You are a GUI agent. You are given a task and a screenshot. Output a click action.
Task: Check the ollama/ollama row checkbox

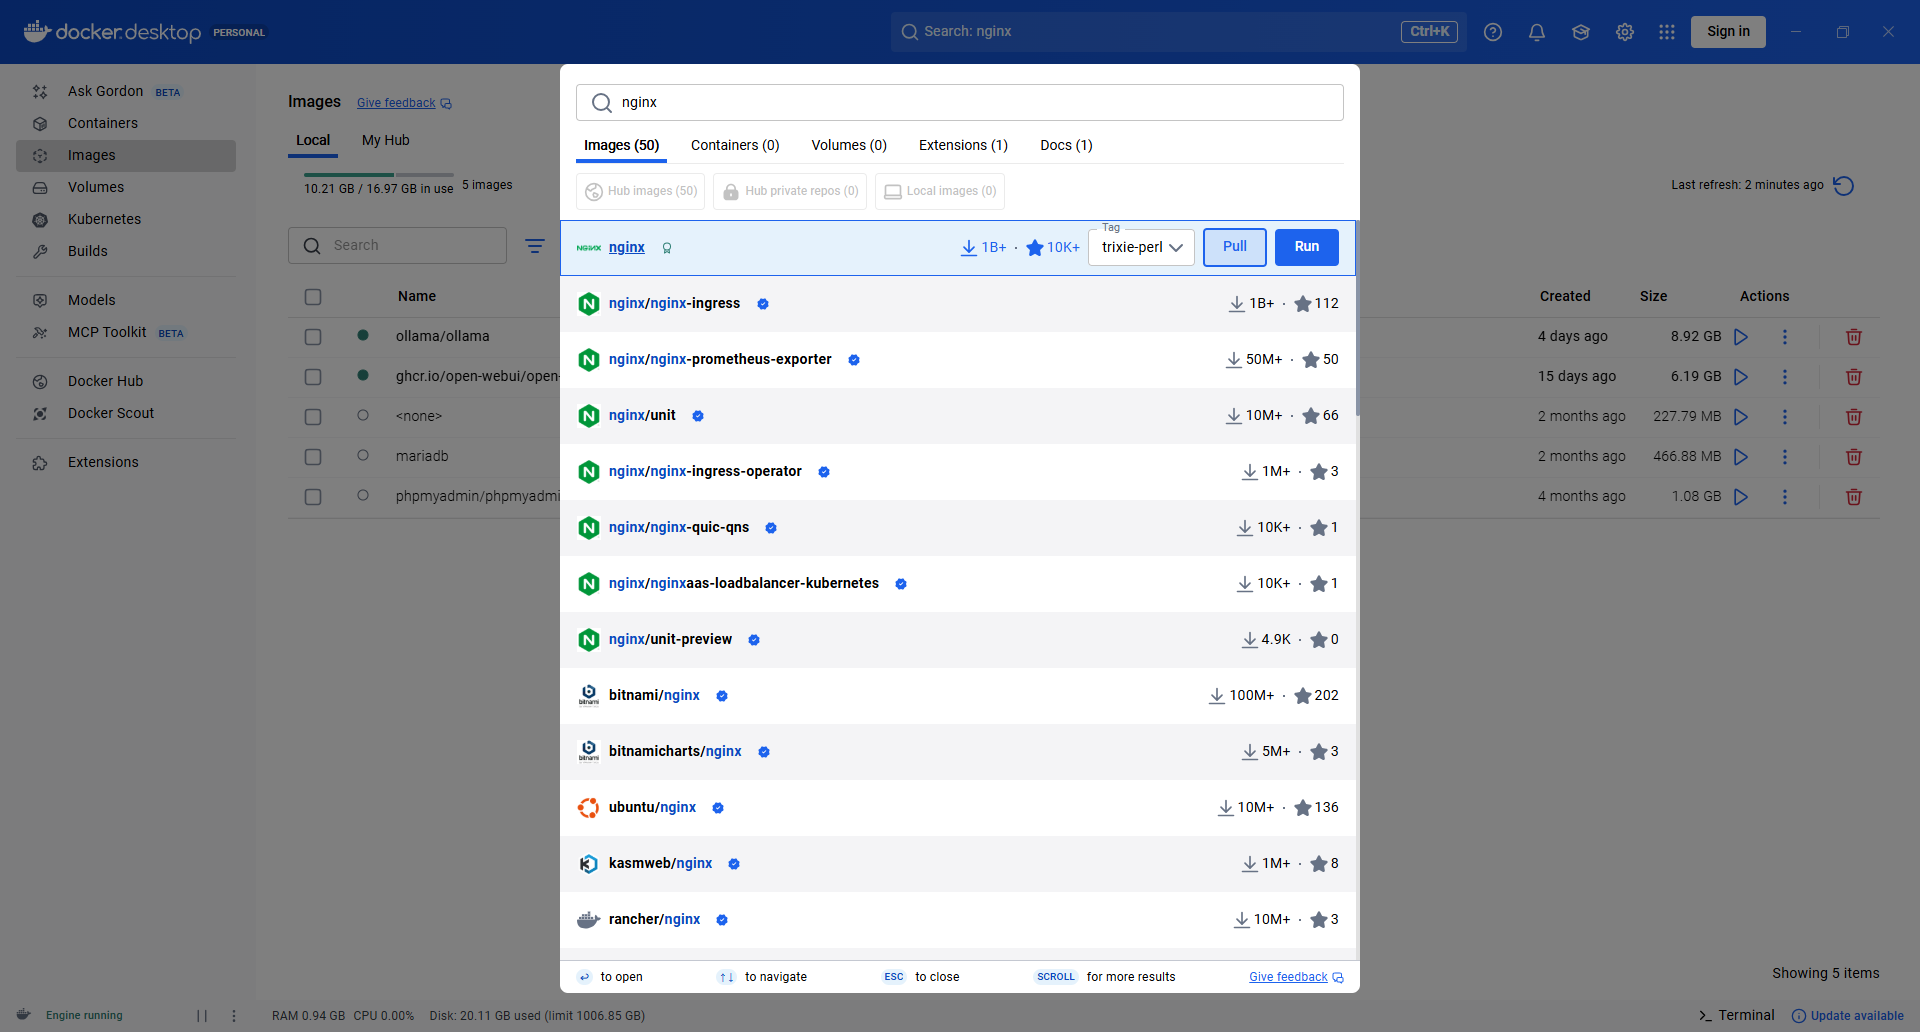[313, 337]
